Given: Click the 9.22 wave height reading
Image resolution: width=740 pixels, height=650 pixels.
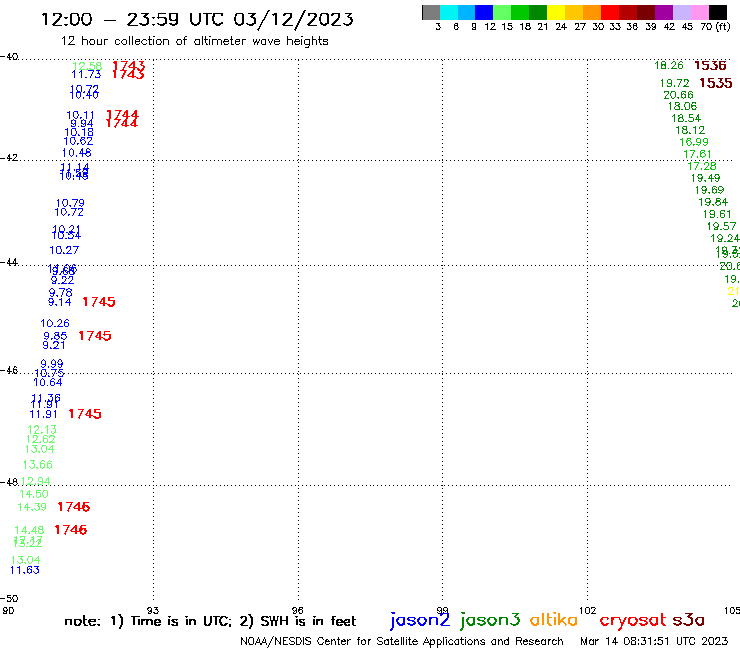Looking at the screenshot, I should tap(62, 280).
